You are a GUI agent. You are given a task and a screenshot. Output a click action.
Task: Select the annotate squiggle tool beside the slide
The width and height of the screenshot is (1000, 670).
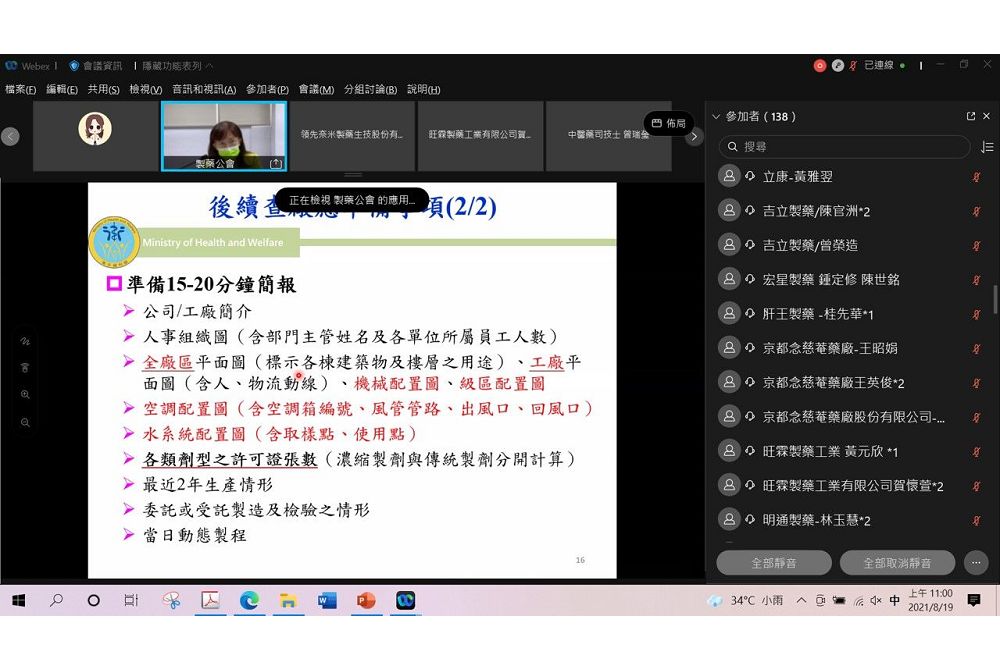pyautogui.click(x=26, y=341)
